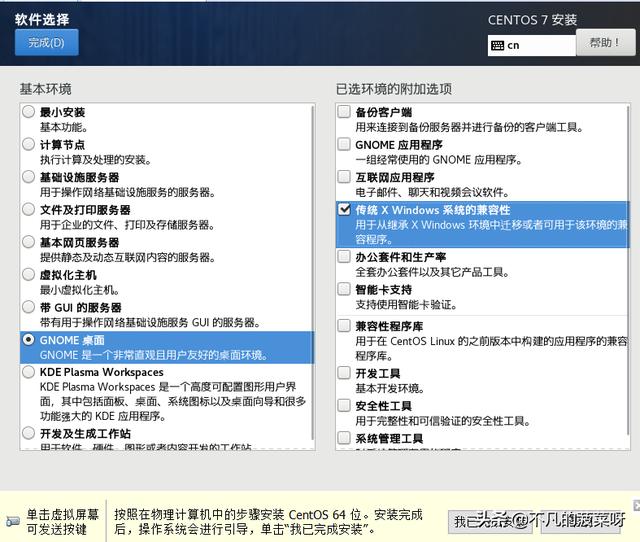
Task: Uncheck 传统 X Windows 系统的兼容性
Action: (x=344, y=210)
